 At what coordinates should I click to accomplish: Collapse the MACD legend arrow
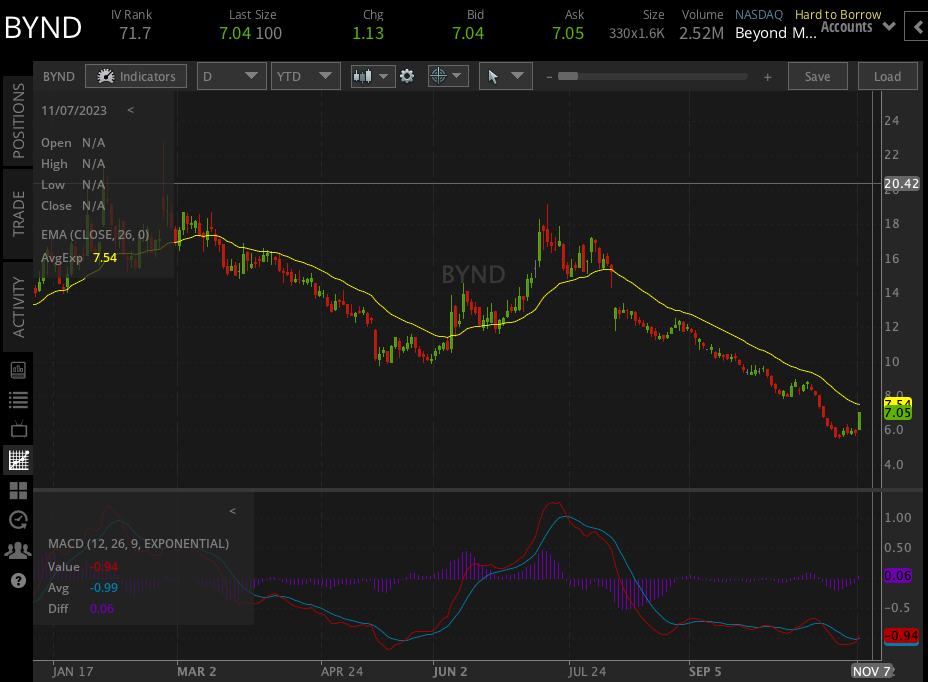[x=233, y=511]
